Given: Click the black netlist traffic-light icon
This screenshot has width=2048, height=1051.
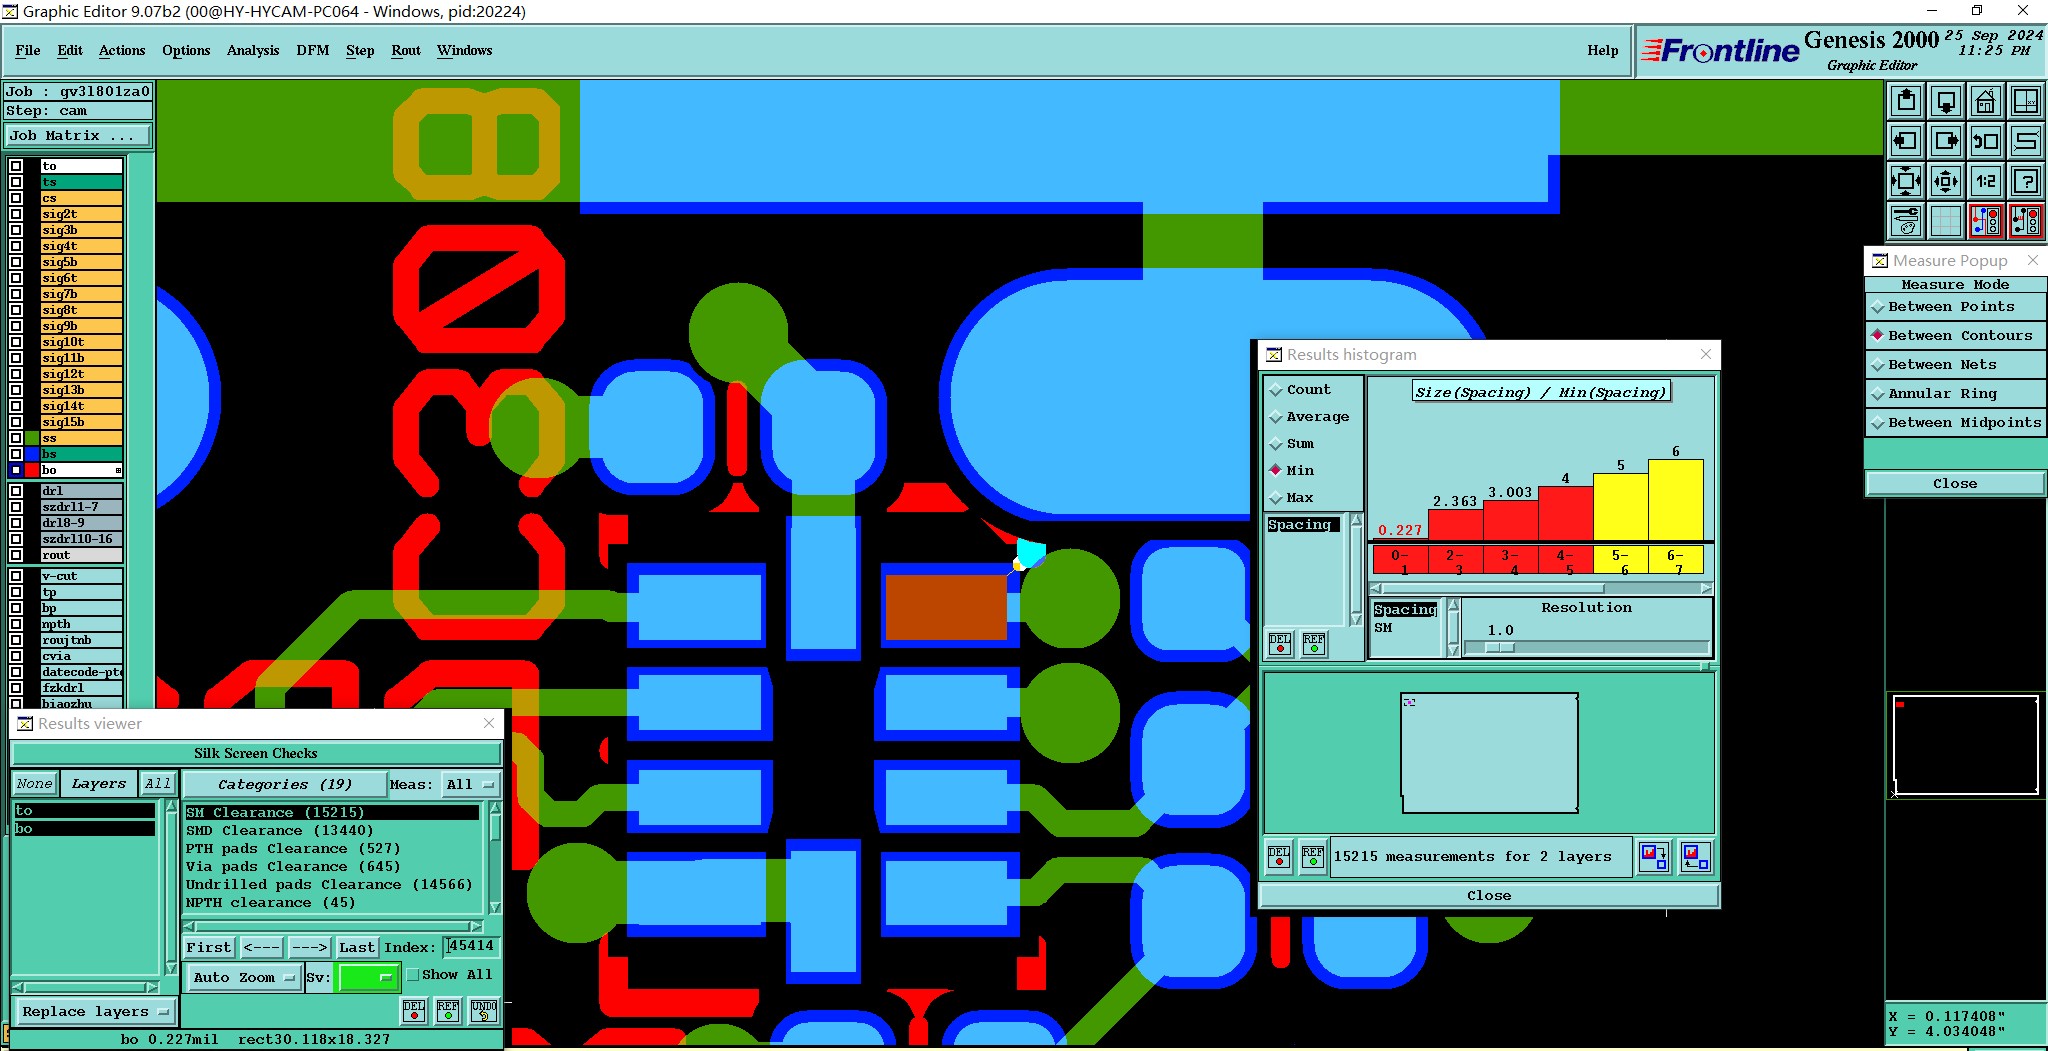Looking at the screenshot, I should [x=2026, y=221].
